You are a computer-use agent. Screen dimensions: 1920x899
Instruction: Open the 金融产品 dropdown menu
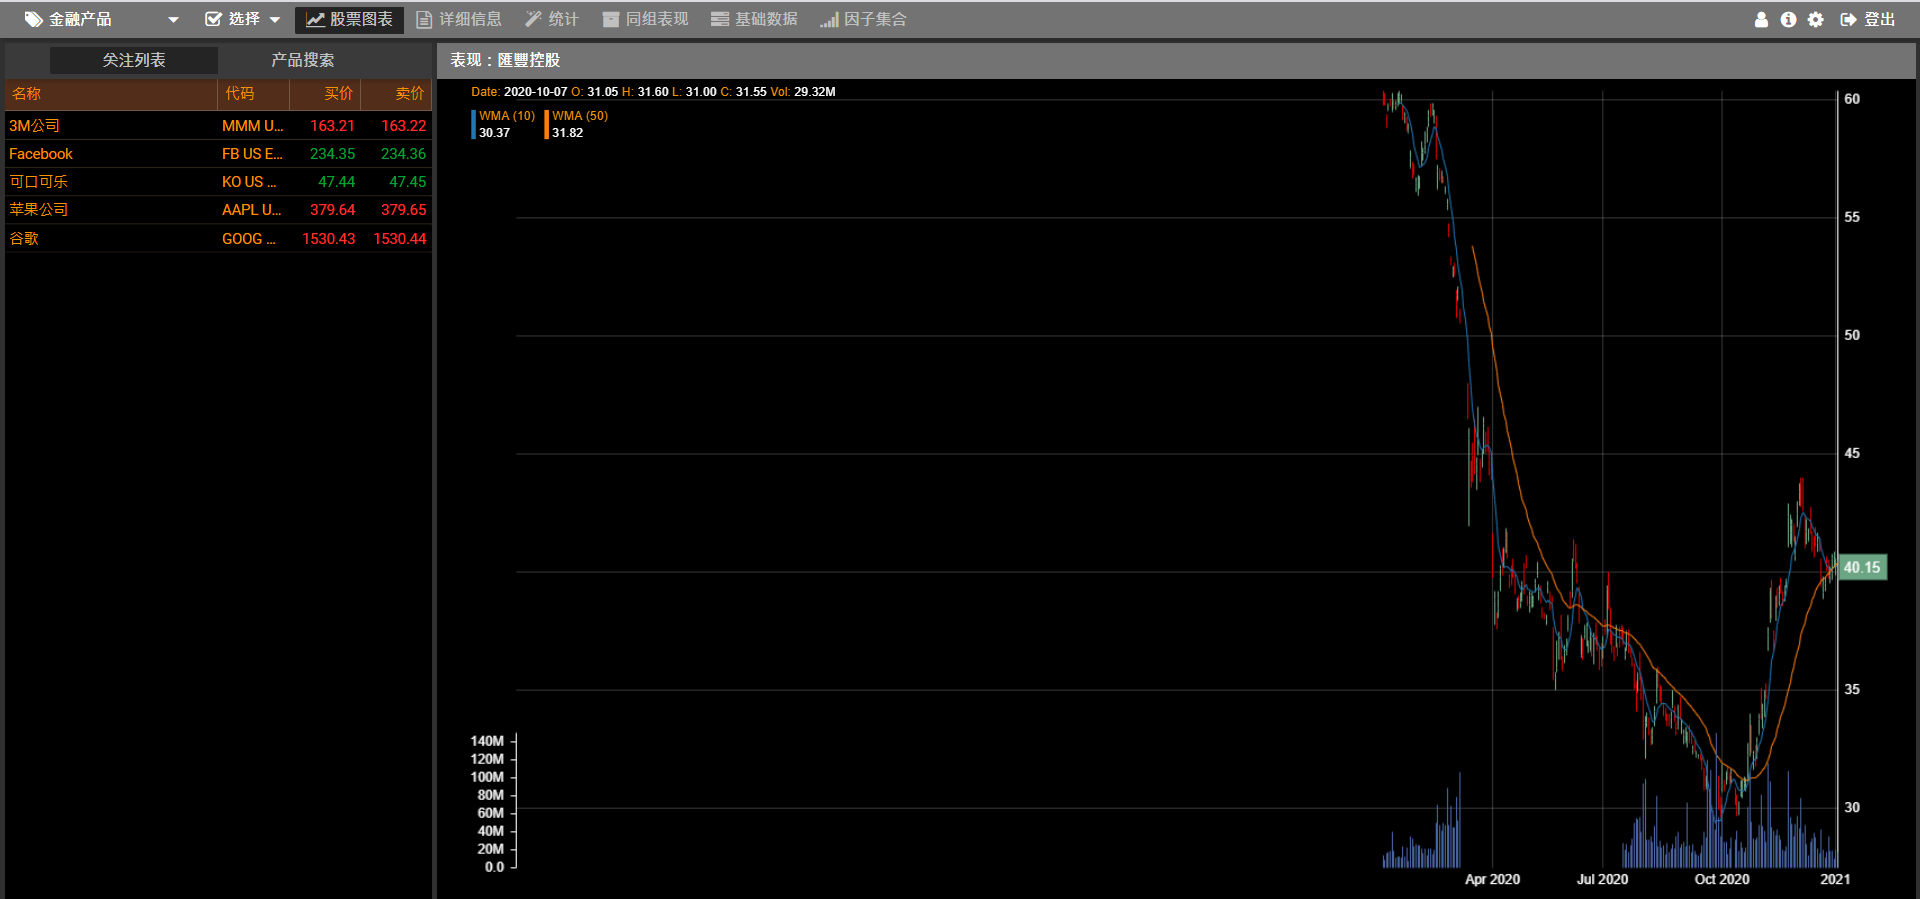101,19
